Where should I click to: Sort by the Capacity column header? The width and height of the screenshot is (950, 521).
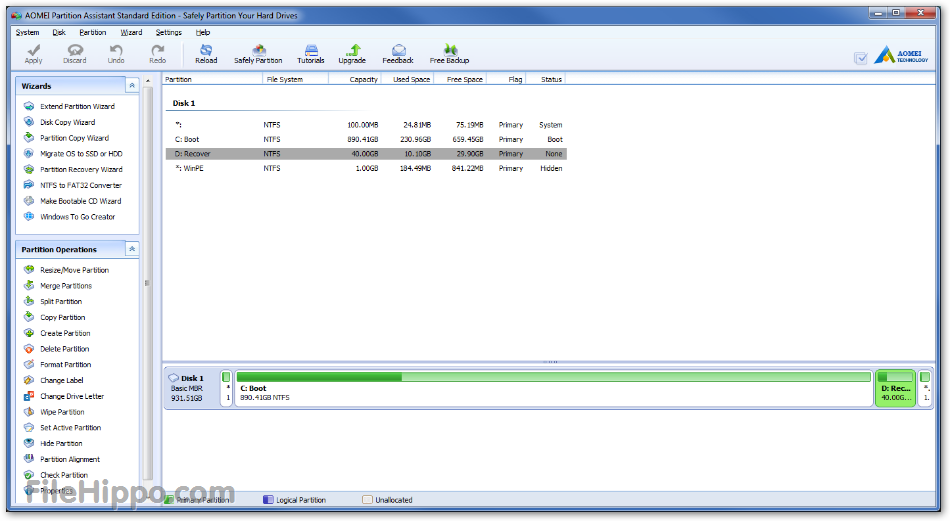pyautogui.click(x=355, y=79)
